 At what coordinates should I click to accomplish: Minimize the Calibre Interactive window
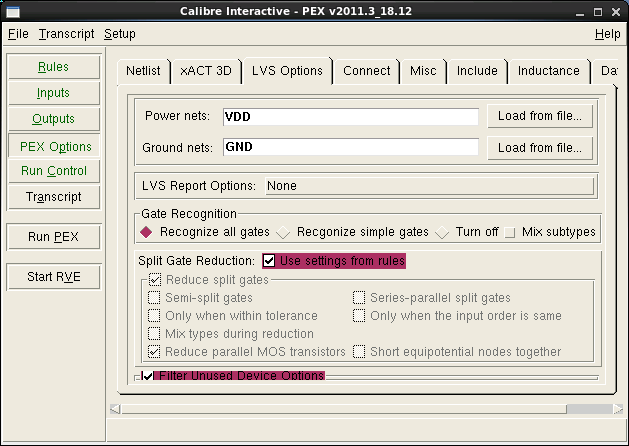pos(580,12)
